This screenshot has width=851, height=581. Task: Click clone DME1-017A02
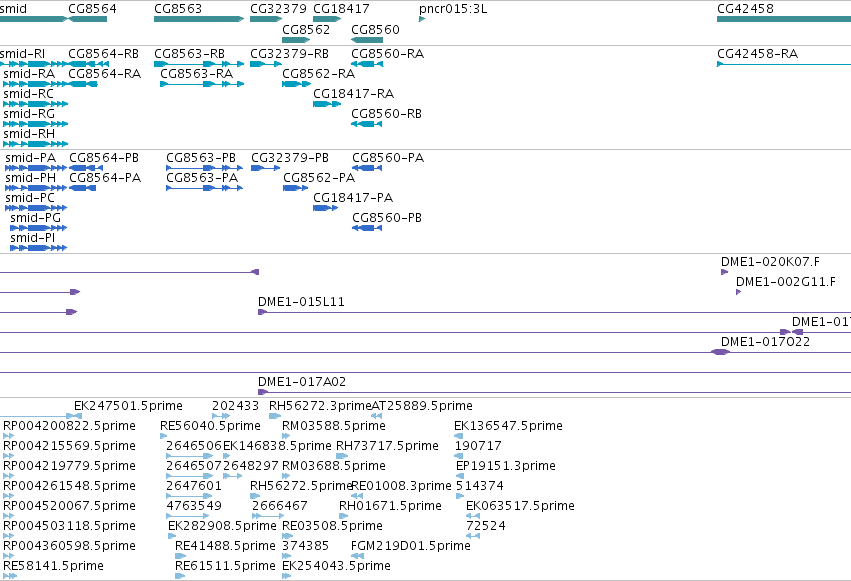pos(302,382)
